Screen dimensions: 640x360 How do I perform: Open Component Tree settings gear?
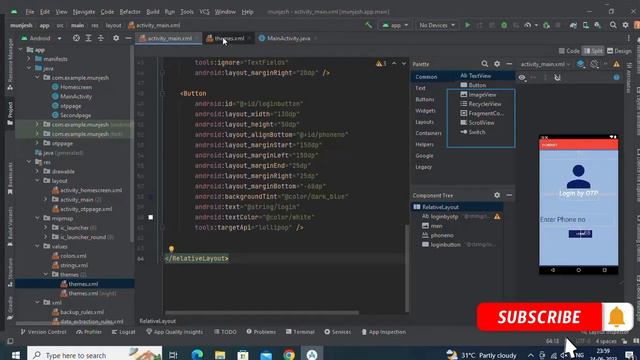(497, 196)
